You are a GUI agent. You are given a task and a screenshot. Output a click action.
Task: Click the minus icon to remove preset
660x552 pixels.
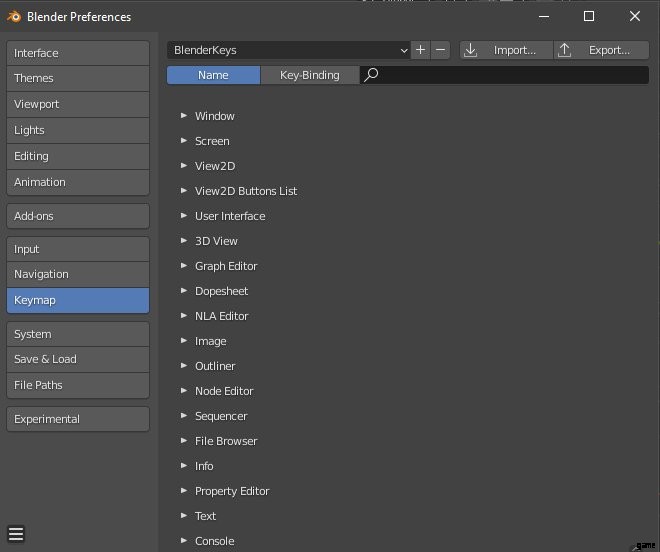point(440,50)
